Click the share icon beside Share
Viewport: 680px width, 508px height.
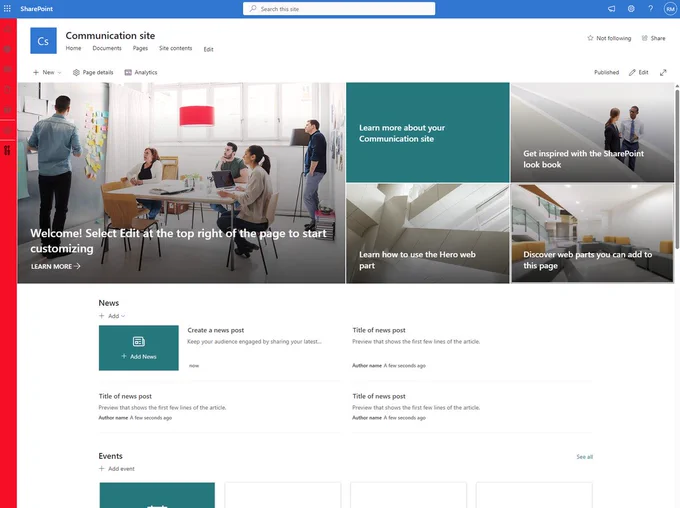(645, 38)
